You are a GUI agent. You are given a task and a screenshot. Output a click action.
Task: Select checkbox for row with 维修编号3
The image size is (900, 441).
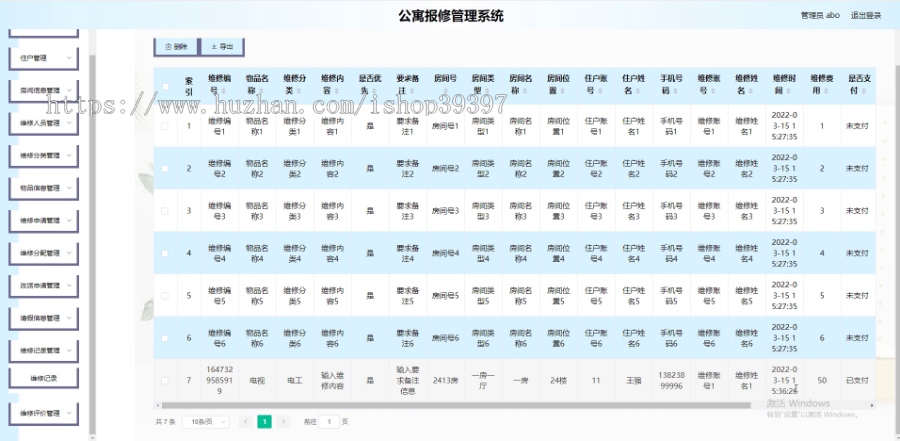pos(165,211)
